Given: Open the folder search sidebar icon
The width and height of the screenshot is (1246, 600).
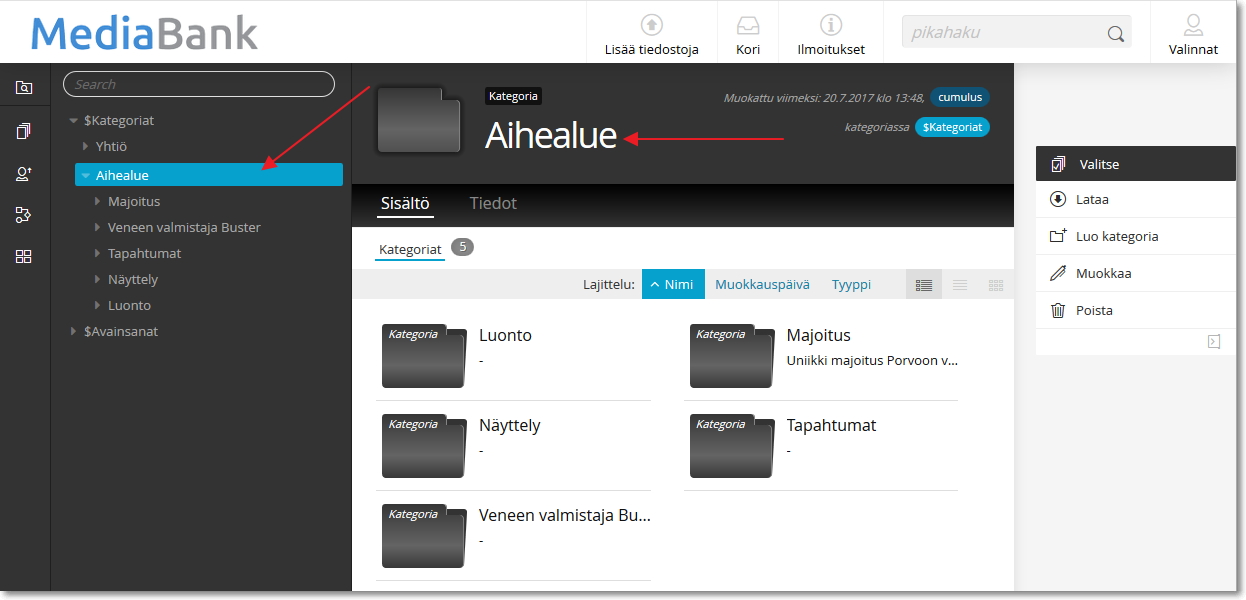Looking at the screenshot, I should [x=24, y=87].
